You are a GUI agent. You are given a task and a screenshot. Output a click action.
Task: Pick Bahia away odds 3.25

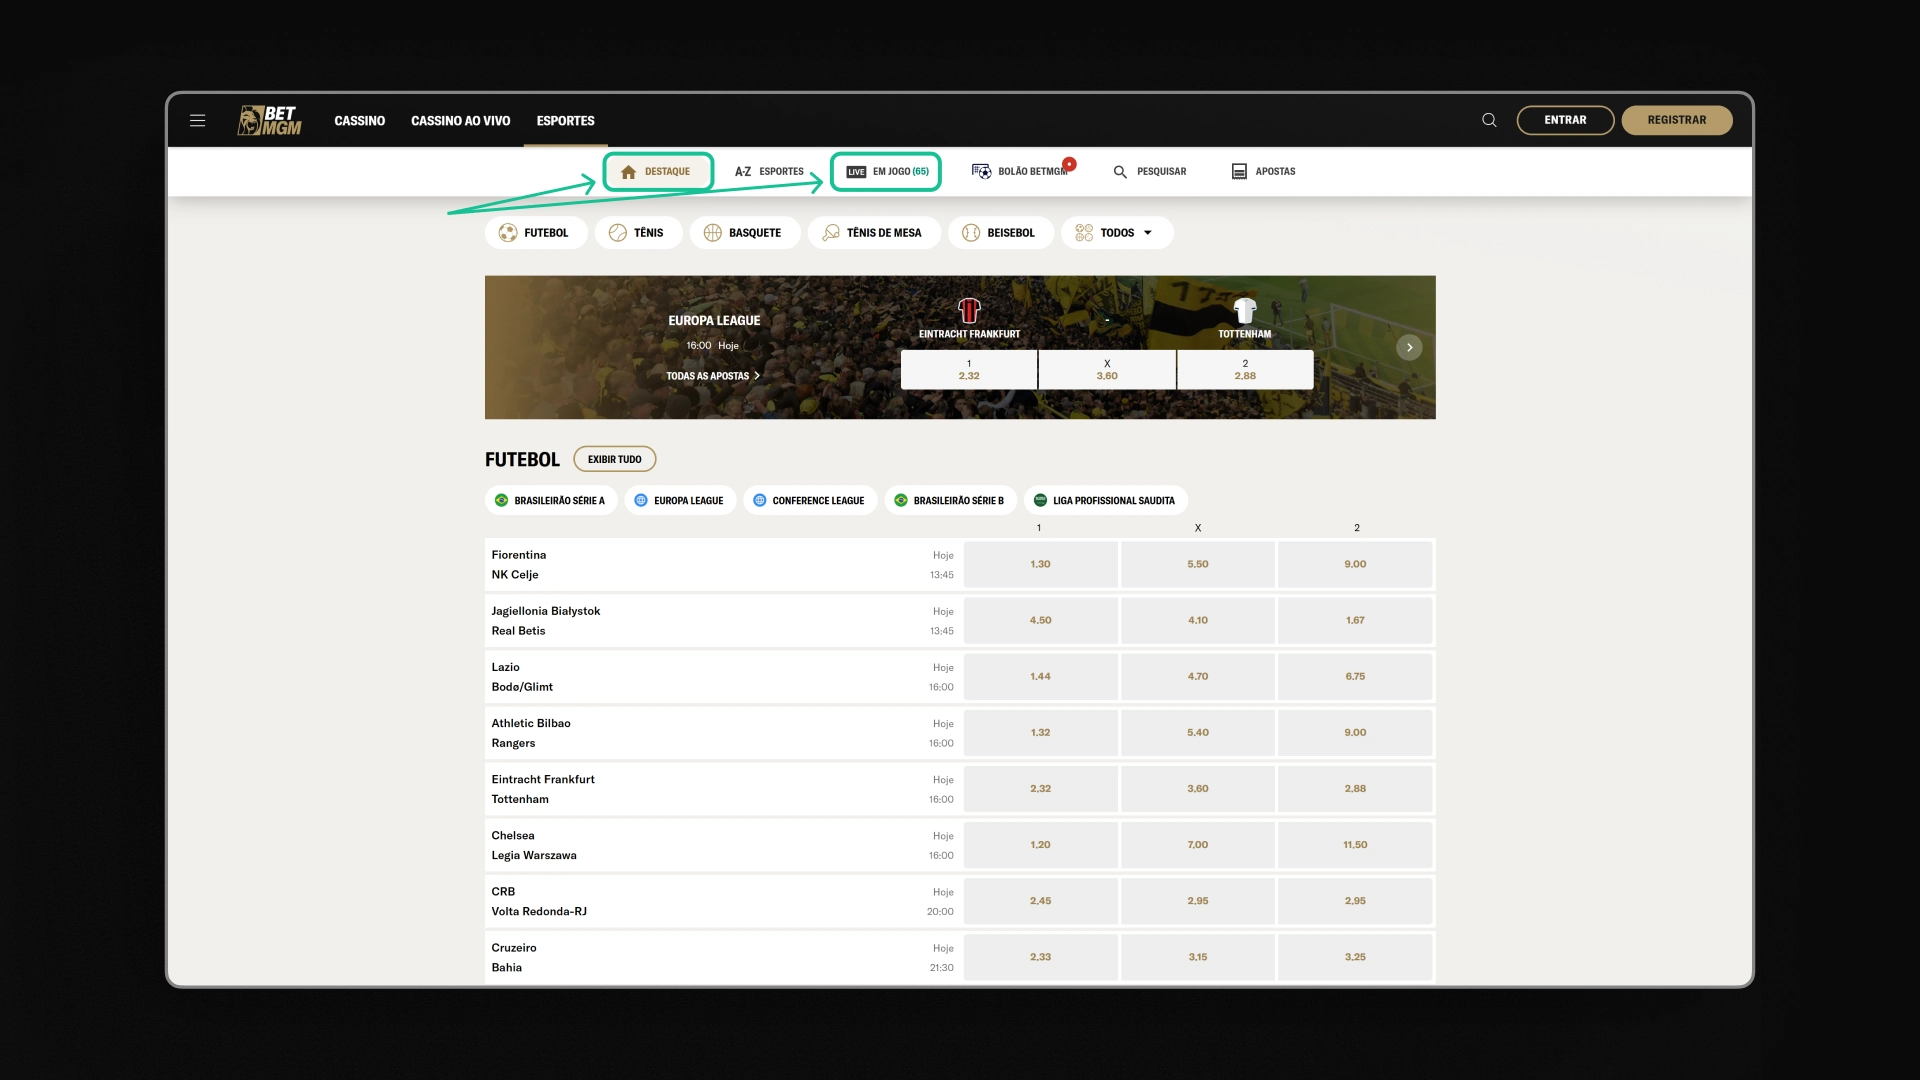[x=1355, y=957]
